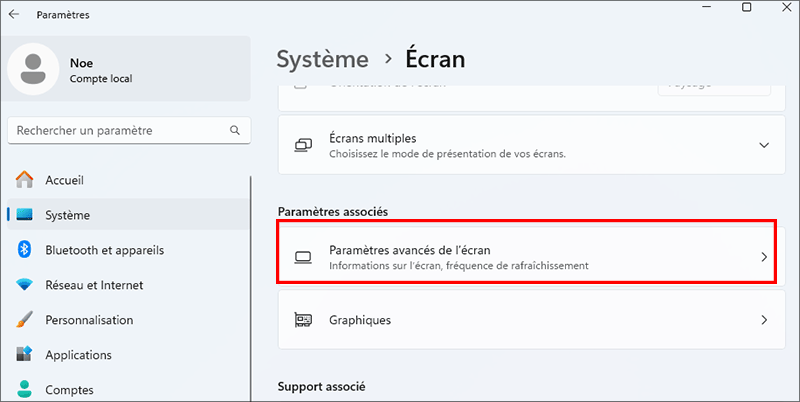Go to Personnalisation settings
The image size is (800, 402).
(x=89, y=320)
